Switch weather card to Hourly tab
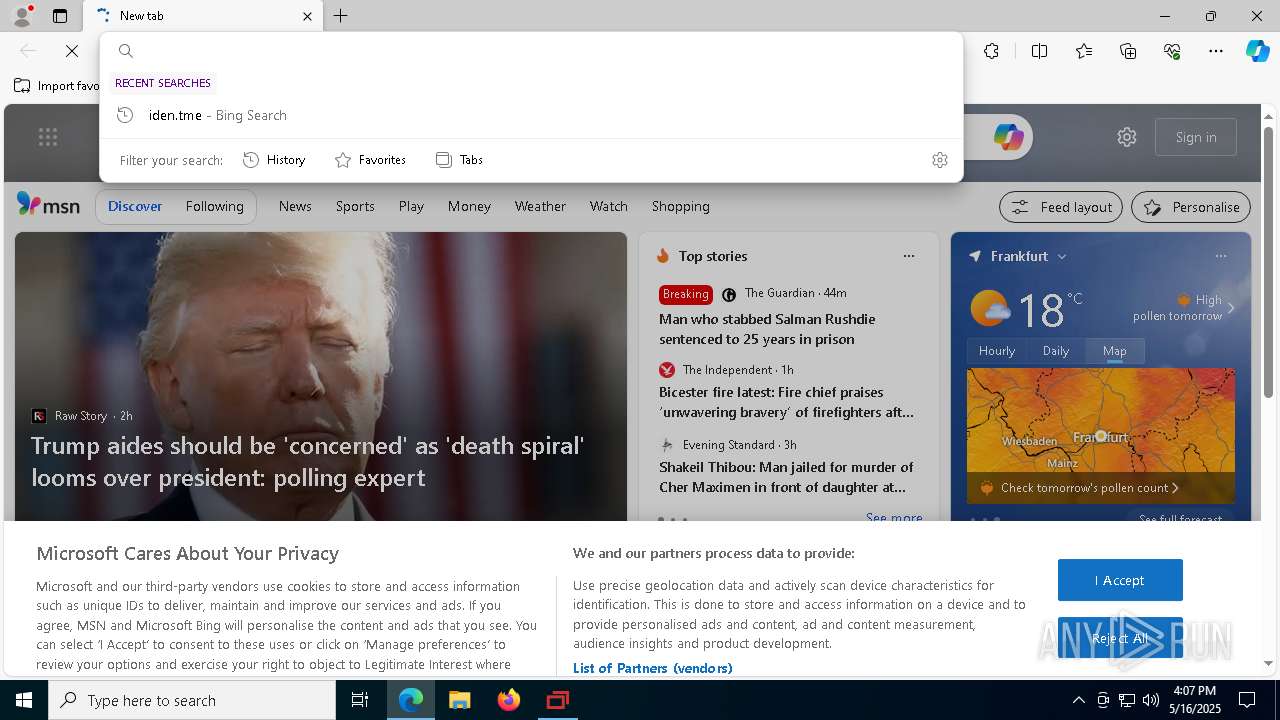This screenshot has height=720, width=1280. coord(997,351)
